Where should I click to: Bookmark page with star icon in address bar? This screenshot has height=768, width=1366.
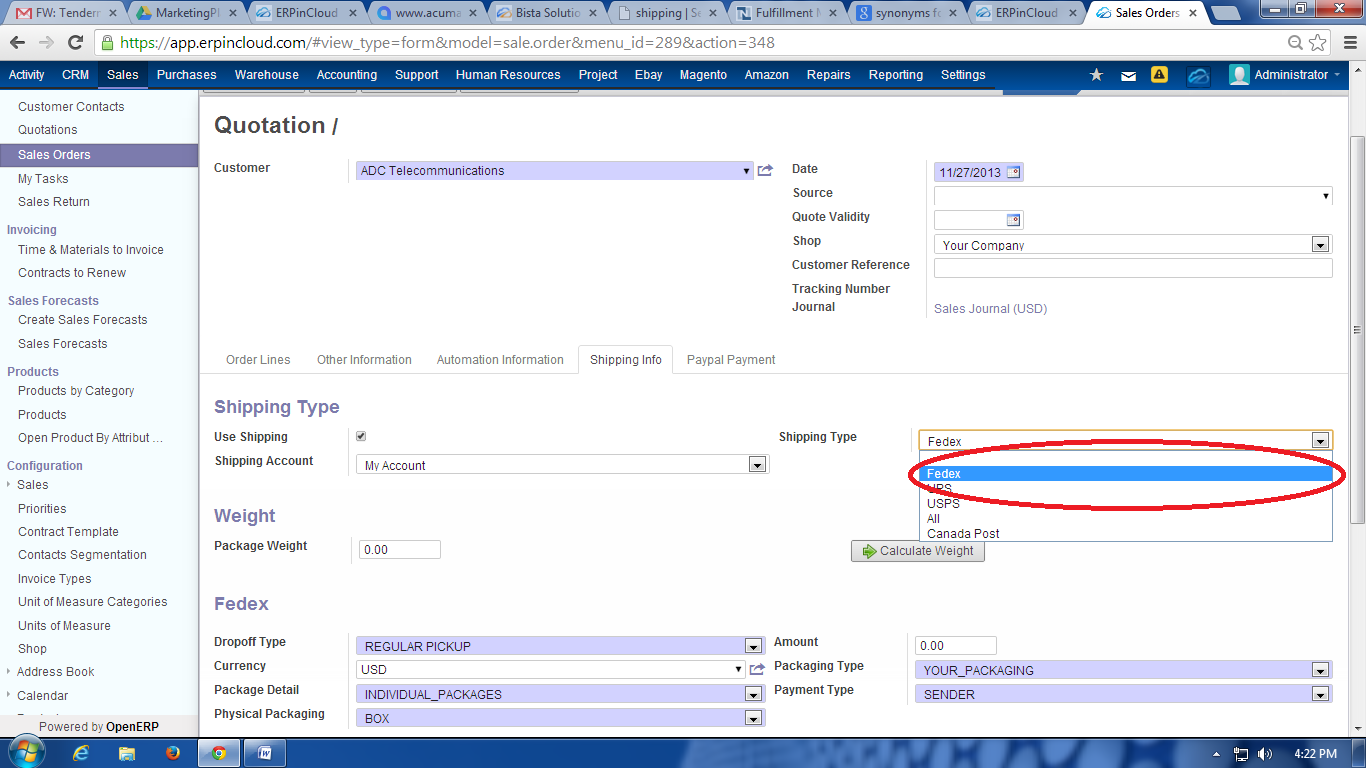(x=1318, y=43)
